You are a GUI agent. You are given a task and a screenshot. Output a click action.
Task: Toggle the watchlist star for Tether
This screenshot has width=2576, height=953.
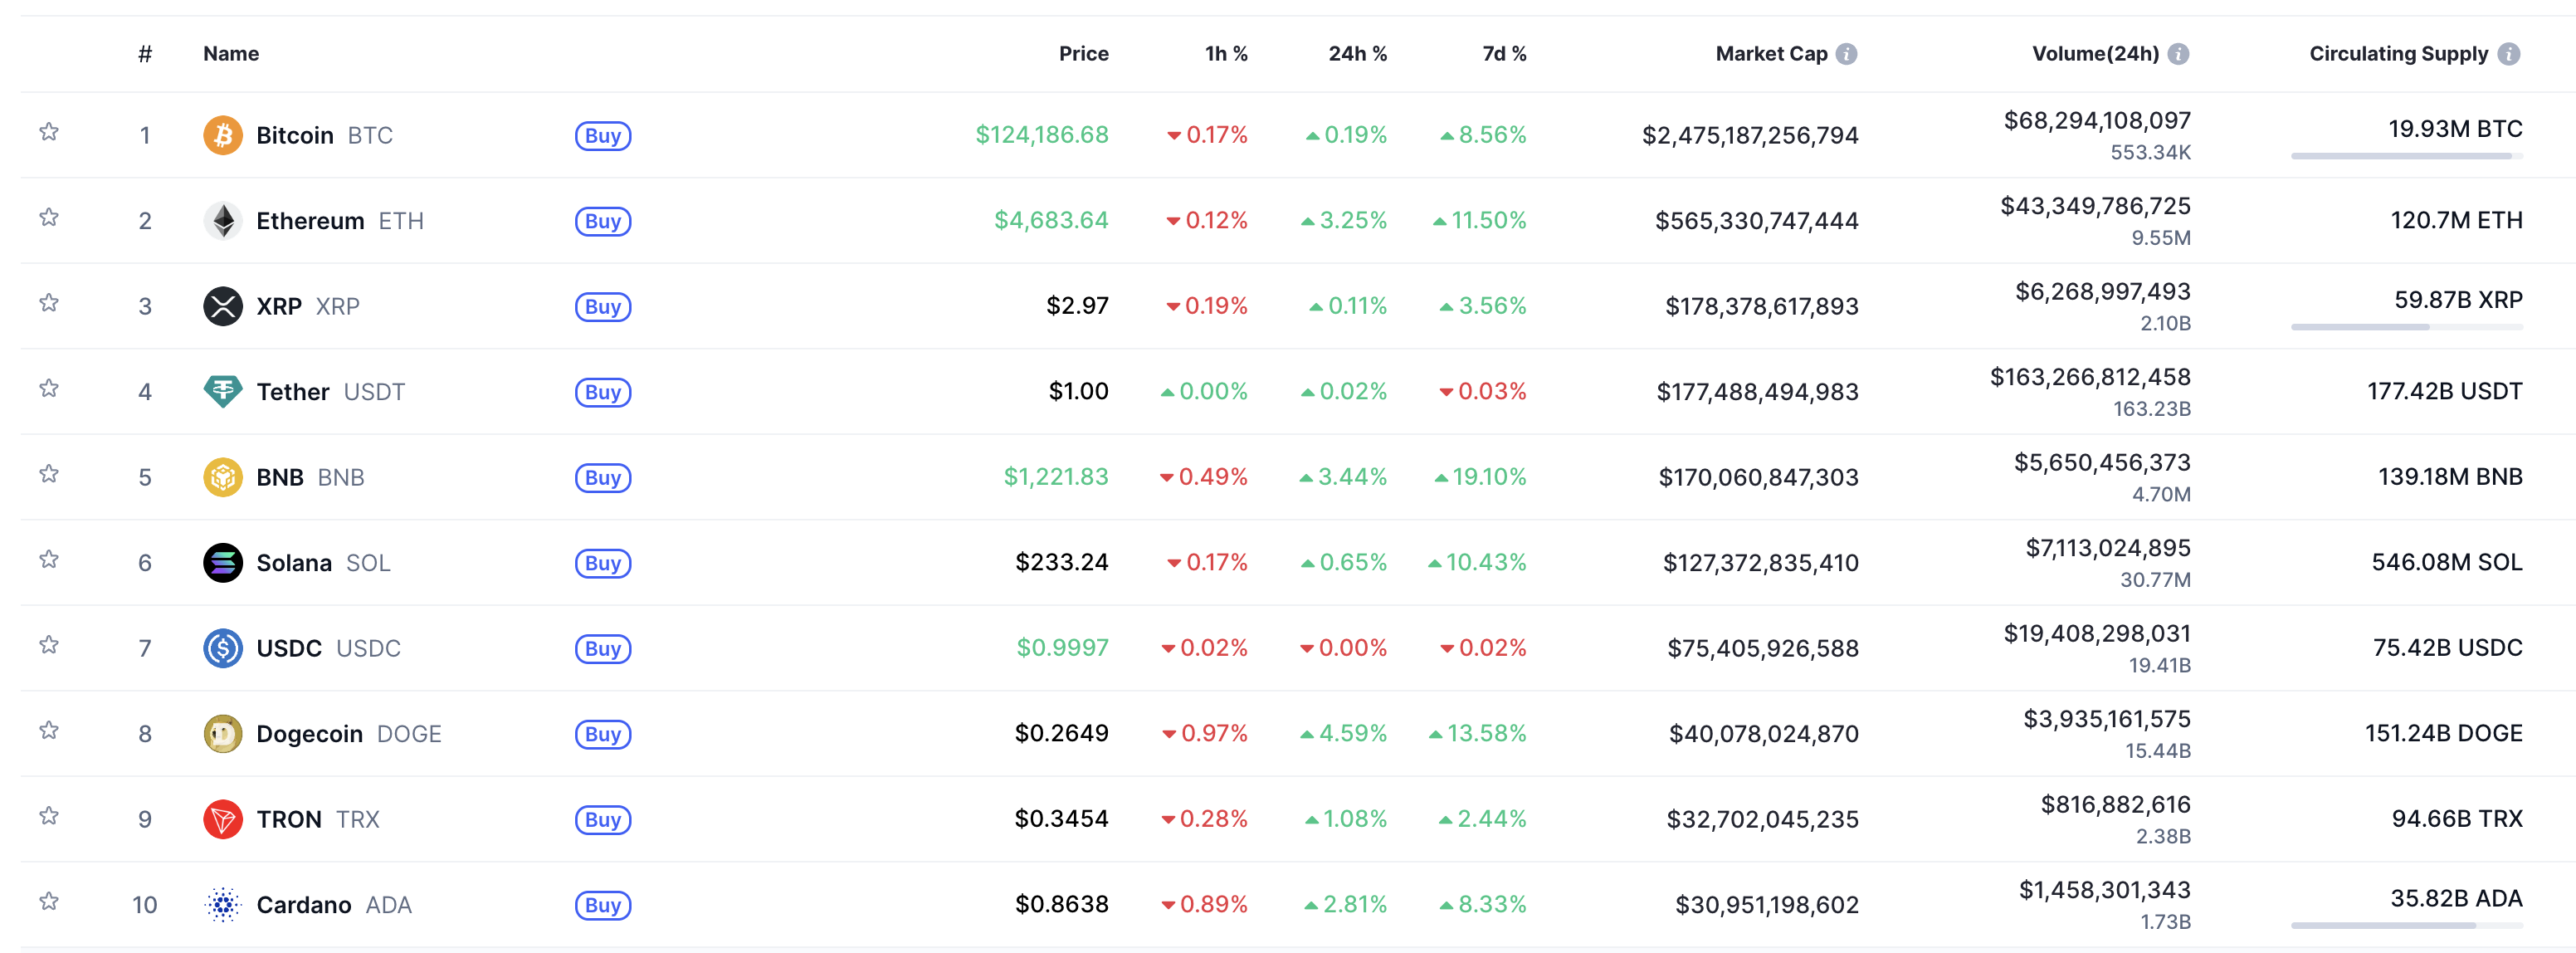click(49, 388)
